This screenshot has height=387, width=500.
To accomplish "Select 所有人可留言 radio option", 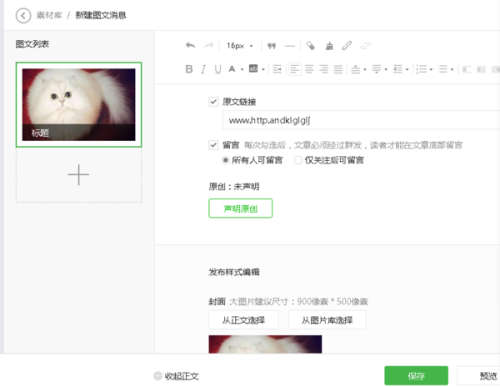I will [x=225, y=160].
